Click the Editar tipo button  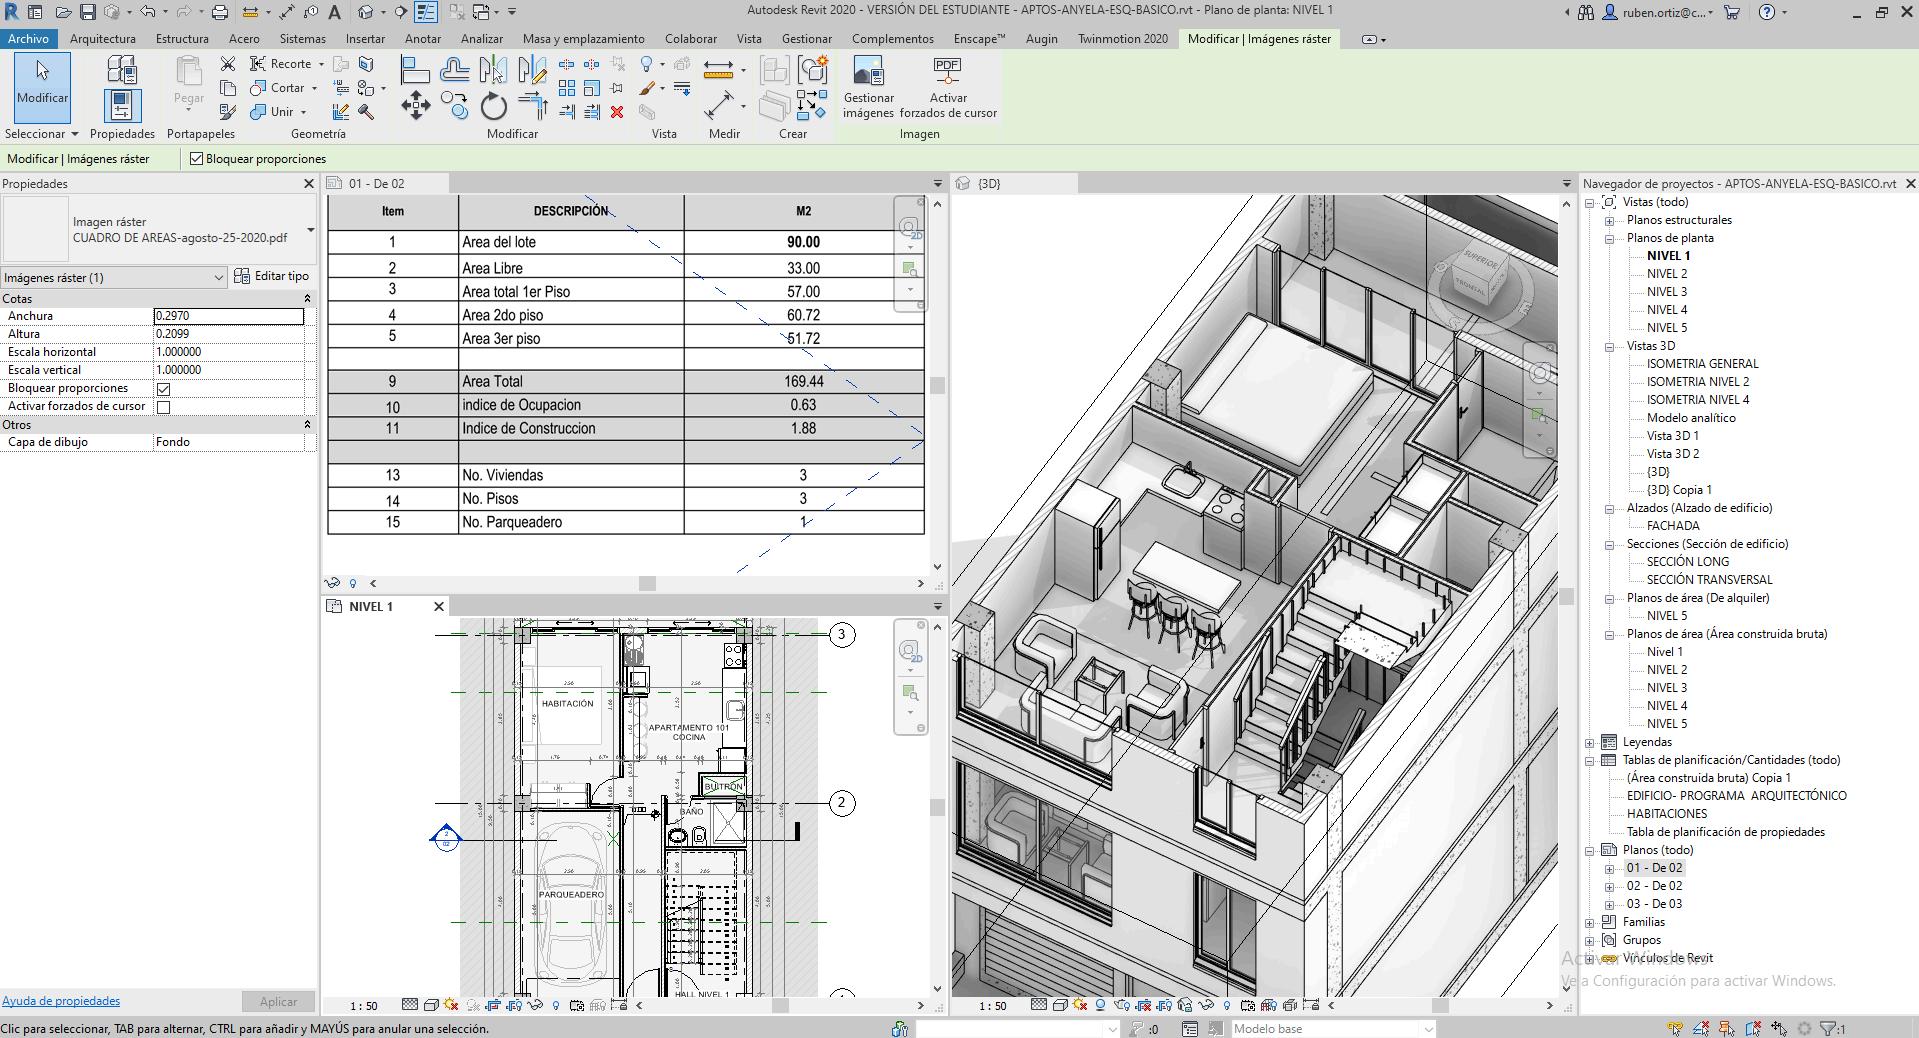click(272, 276)
